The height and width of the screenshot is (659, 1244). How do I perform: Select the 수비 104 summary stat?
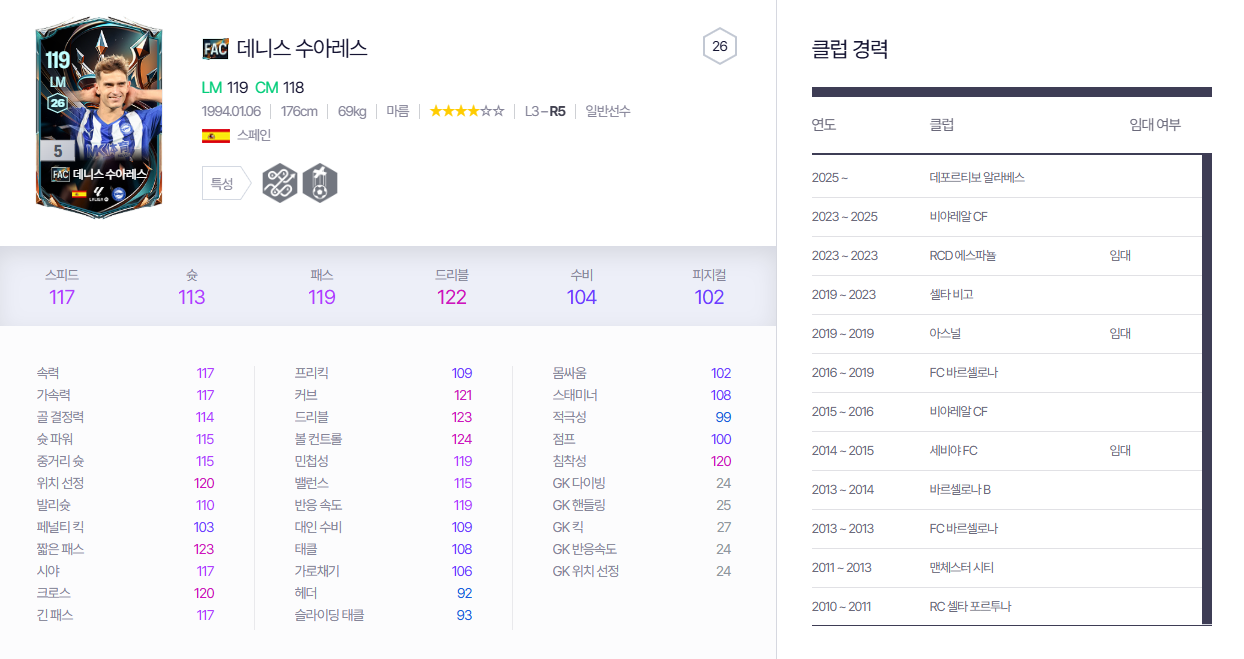582,287
